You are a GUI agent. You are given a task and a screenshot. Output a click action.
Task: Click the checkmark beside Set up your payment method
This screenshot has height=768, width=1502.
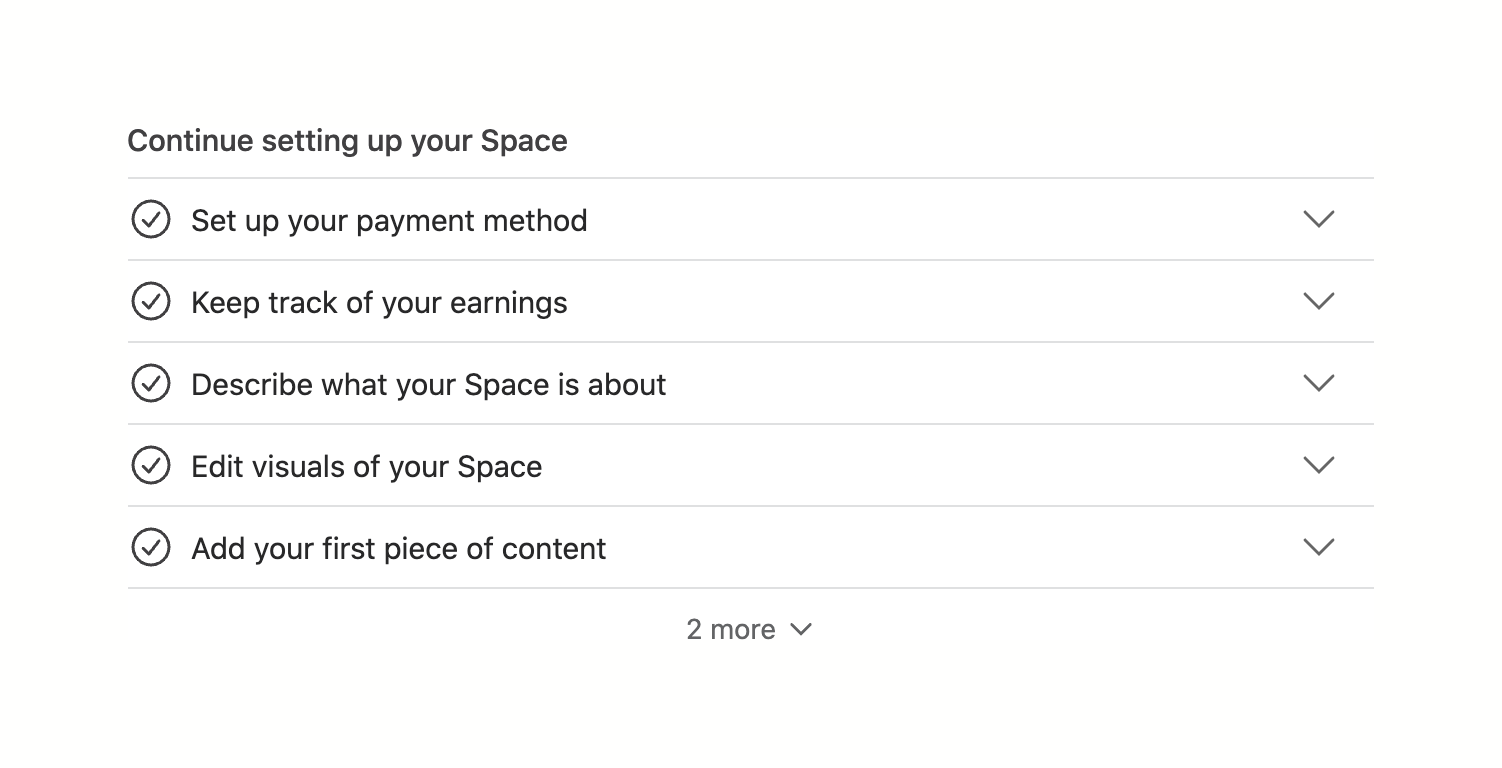151,220
